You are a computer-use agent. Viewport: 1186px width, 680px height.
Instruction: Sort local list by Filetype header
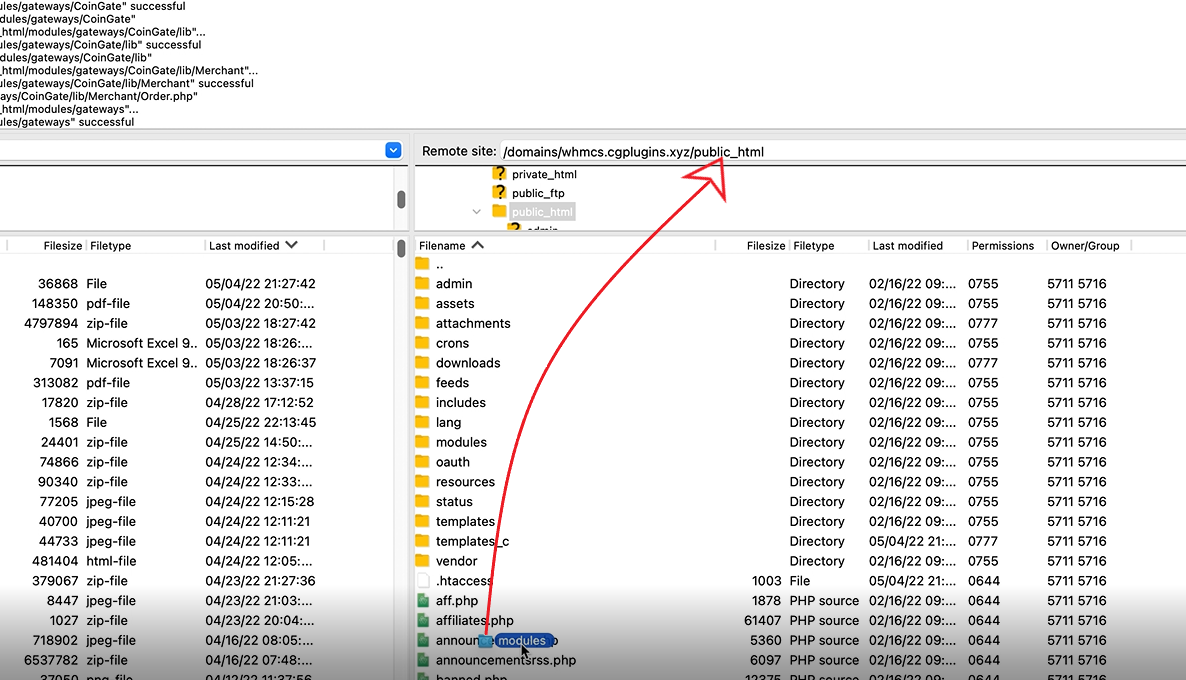click(110, 246)
